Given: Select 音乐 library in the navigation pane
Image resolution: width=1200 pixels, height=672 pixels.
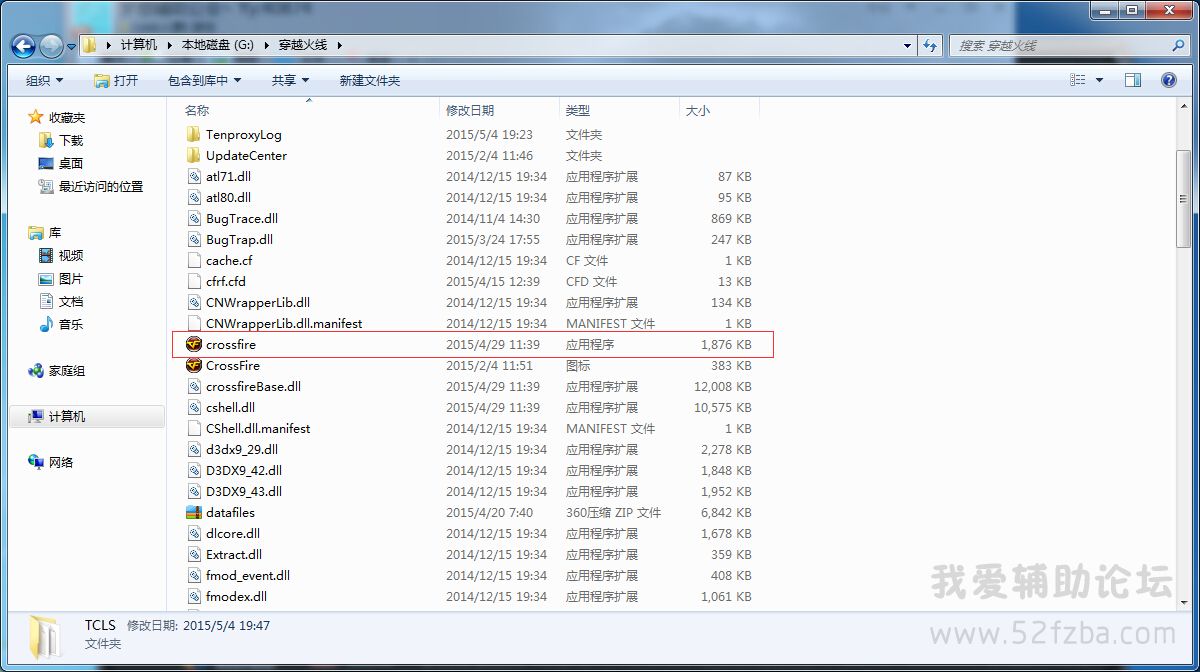Looking at the screenshot, I should click(71, 324).
